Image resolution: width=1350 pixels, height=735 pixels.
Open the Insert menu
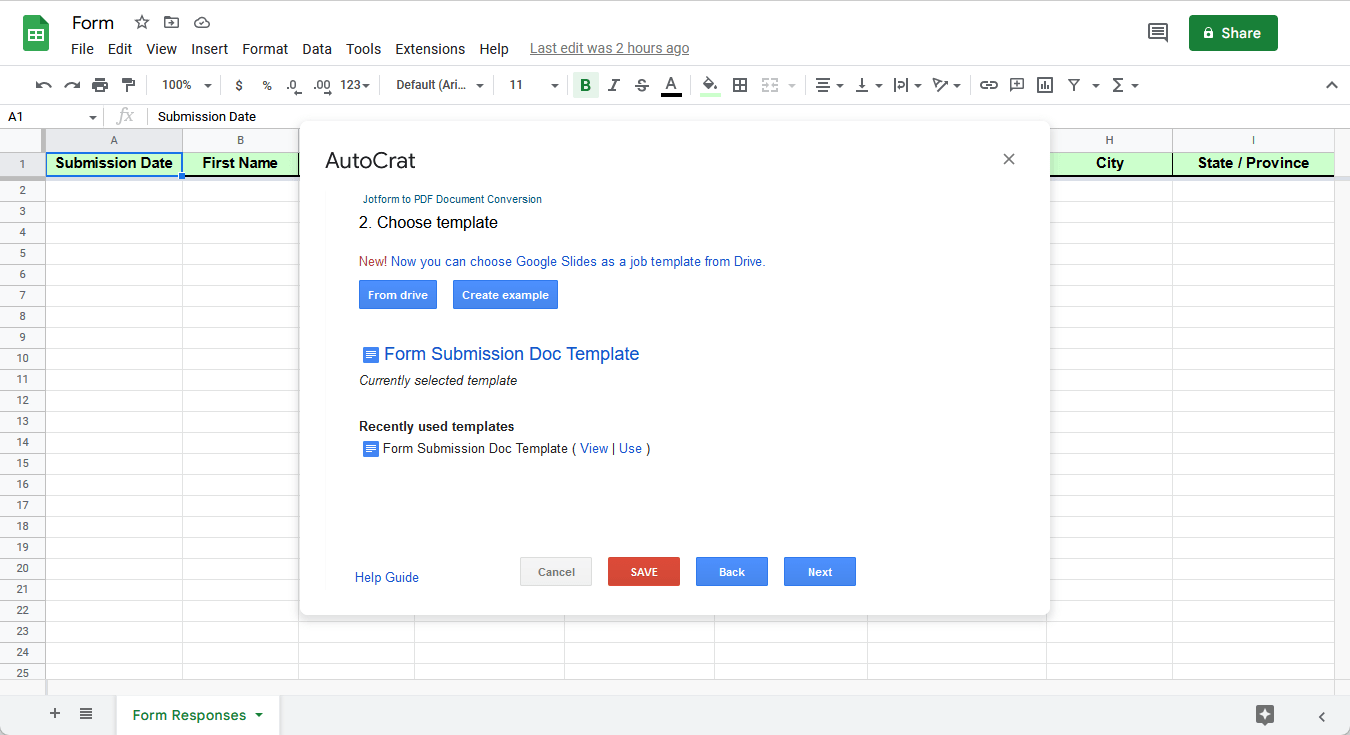pos(210,49)
